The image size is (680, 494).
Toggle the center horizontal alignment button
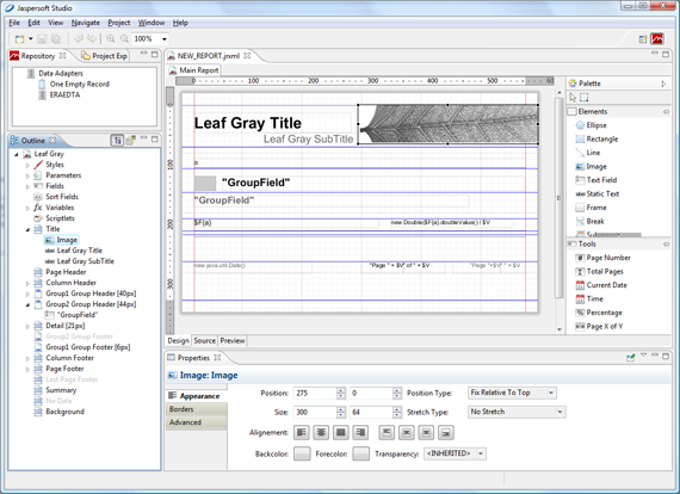[320, 432]
